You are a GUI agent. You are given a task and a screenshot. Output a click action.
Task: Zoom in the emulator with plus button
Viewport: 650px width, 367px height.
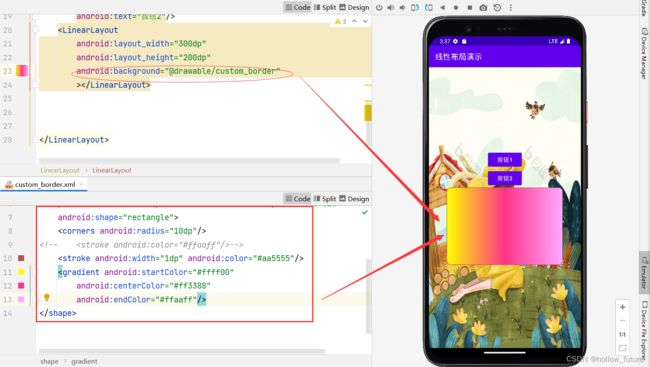(x=622, y=307)
